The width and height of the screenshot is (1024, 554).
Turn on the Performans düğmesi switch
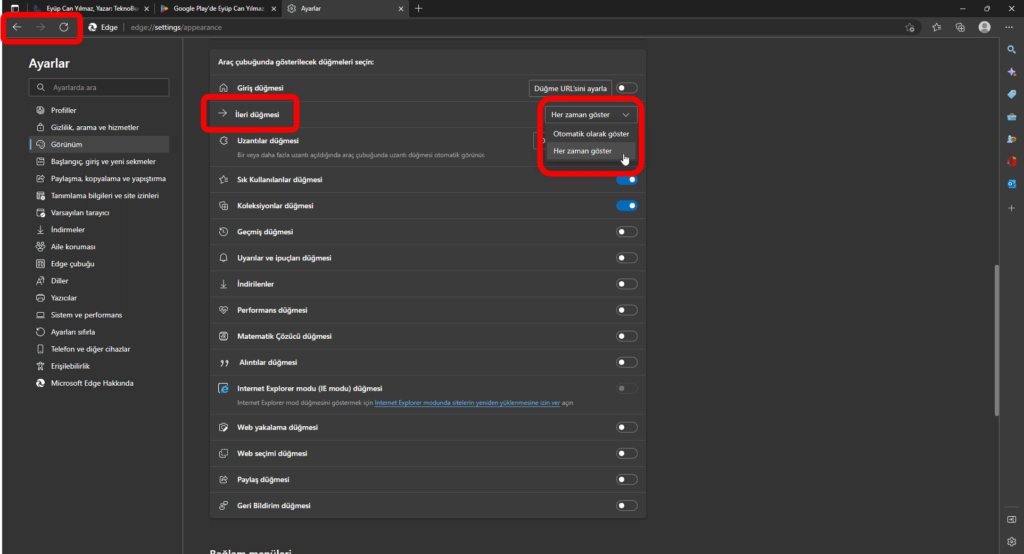pos(627,310)
